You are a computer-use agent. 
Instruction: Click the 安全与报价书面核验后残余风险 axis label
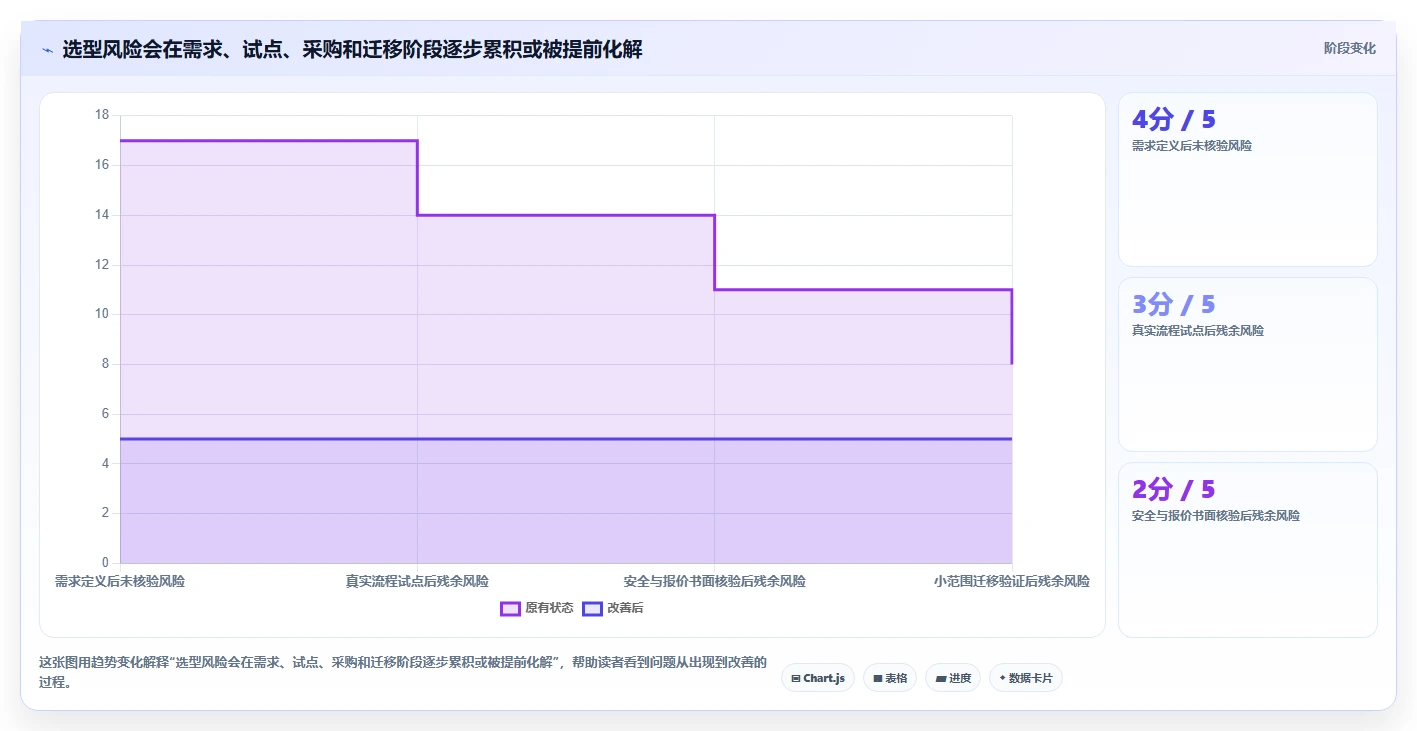714,581
